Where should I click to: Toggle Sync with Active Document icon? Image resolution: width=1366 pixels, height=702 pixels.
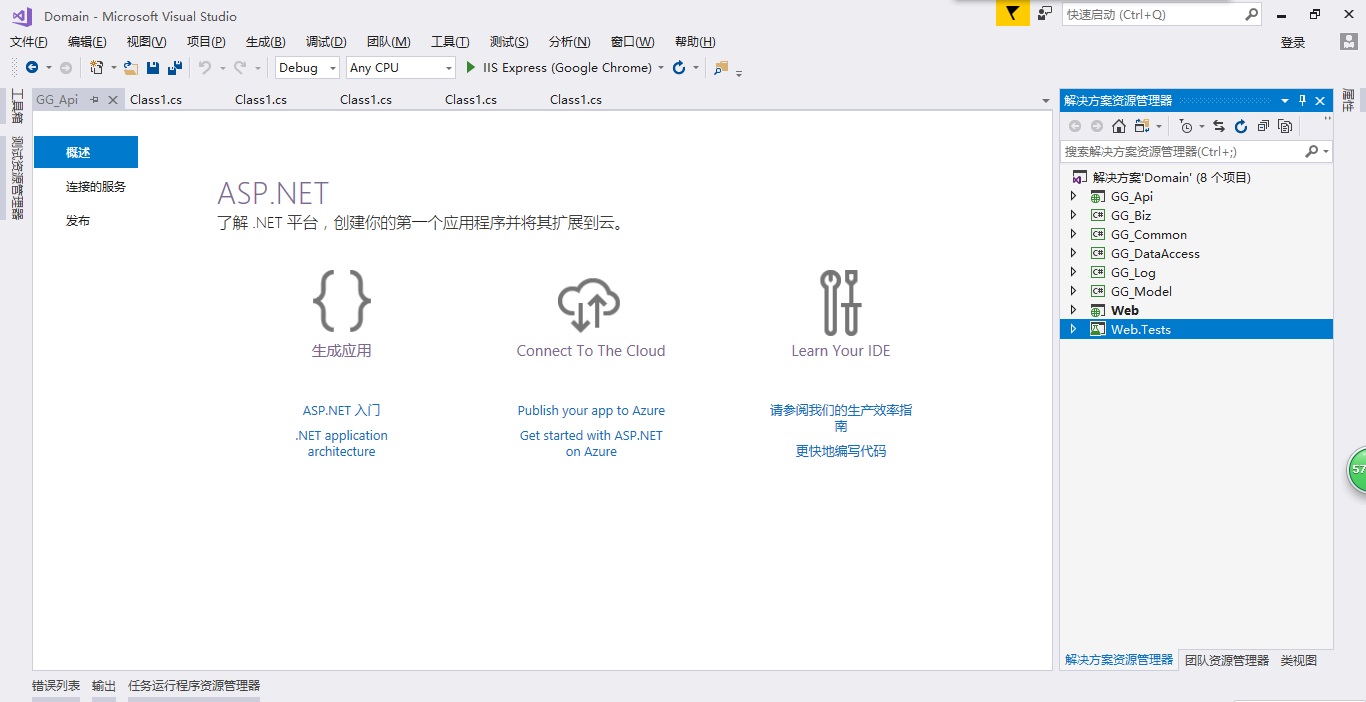click(1219, 126)
